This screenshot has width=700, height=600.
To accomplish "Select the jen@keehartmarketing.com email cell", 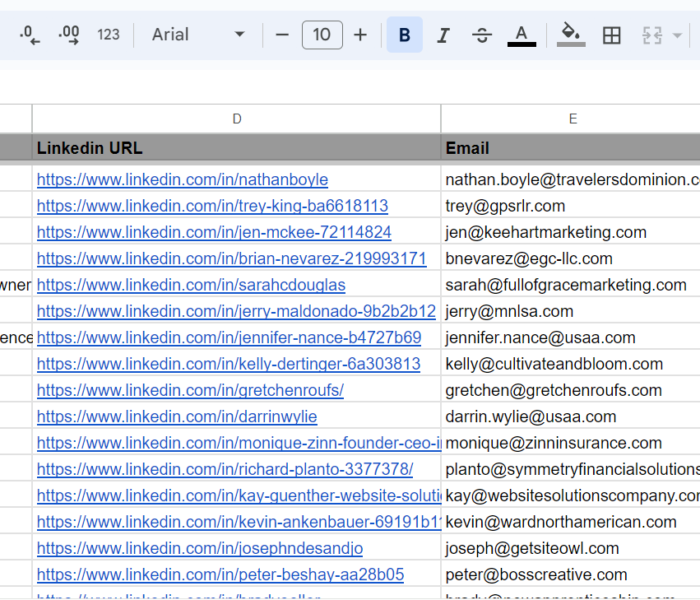I will pos(571,232).
